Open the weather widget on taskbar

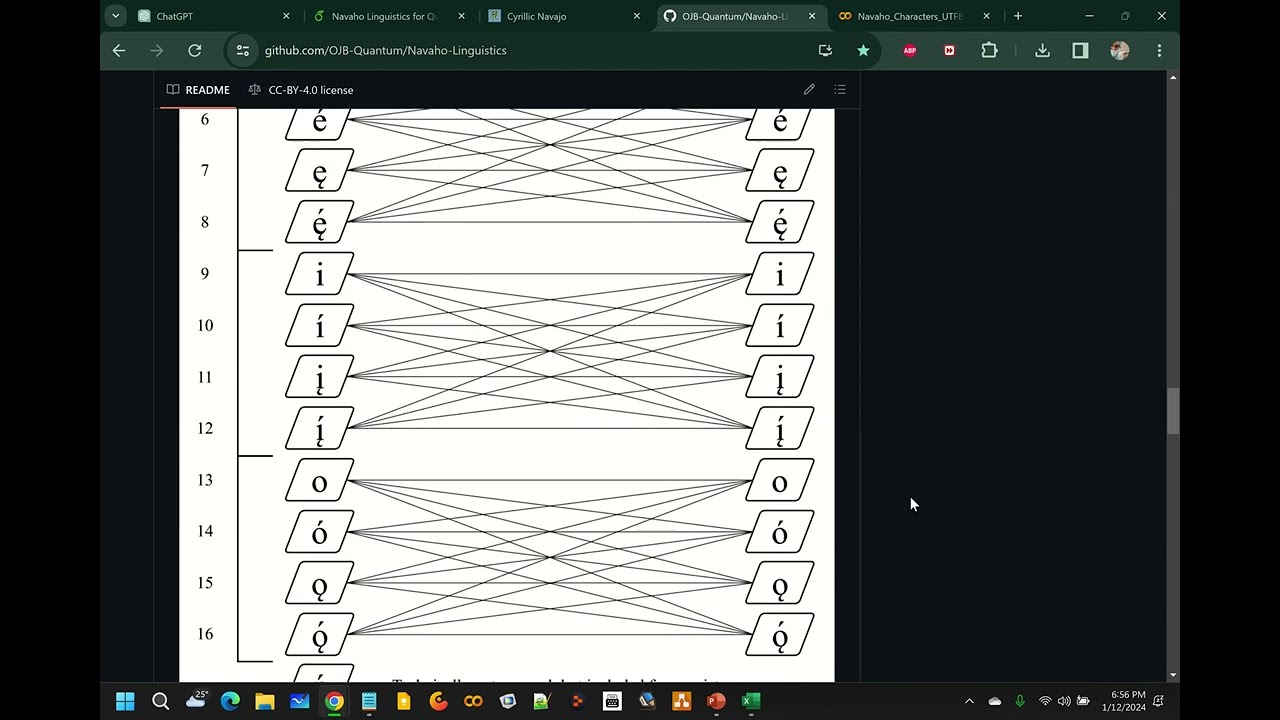(195, 700)
